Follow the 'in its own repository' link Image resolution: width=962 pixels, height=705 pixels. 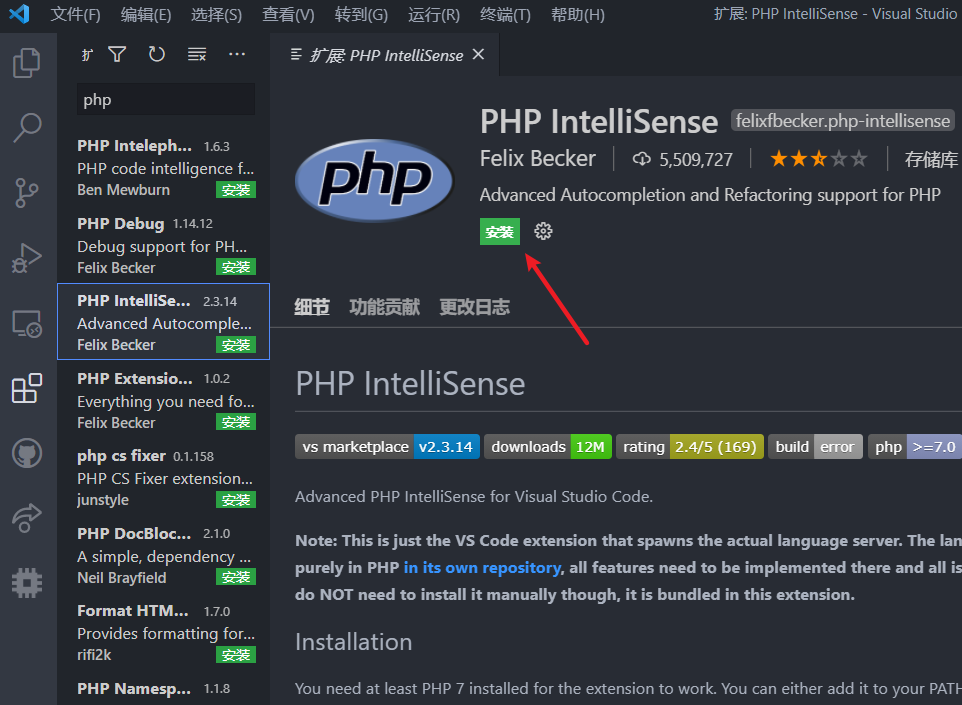click(x=482, y=568)
